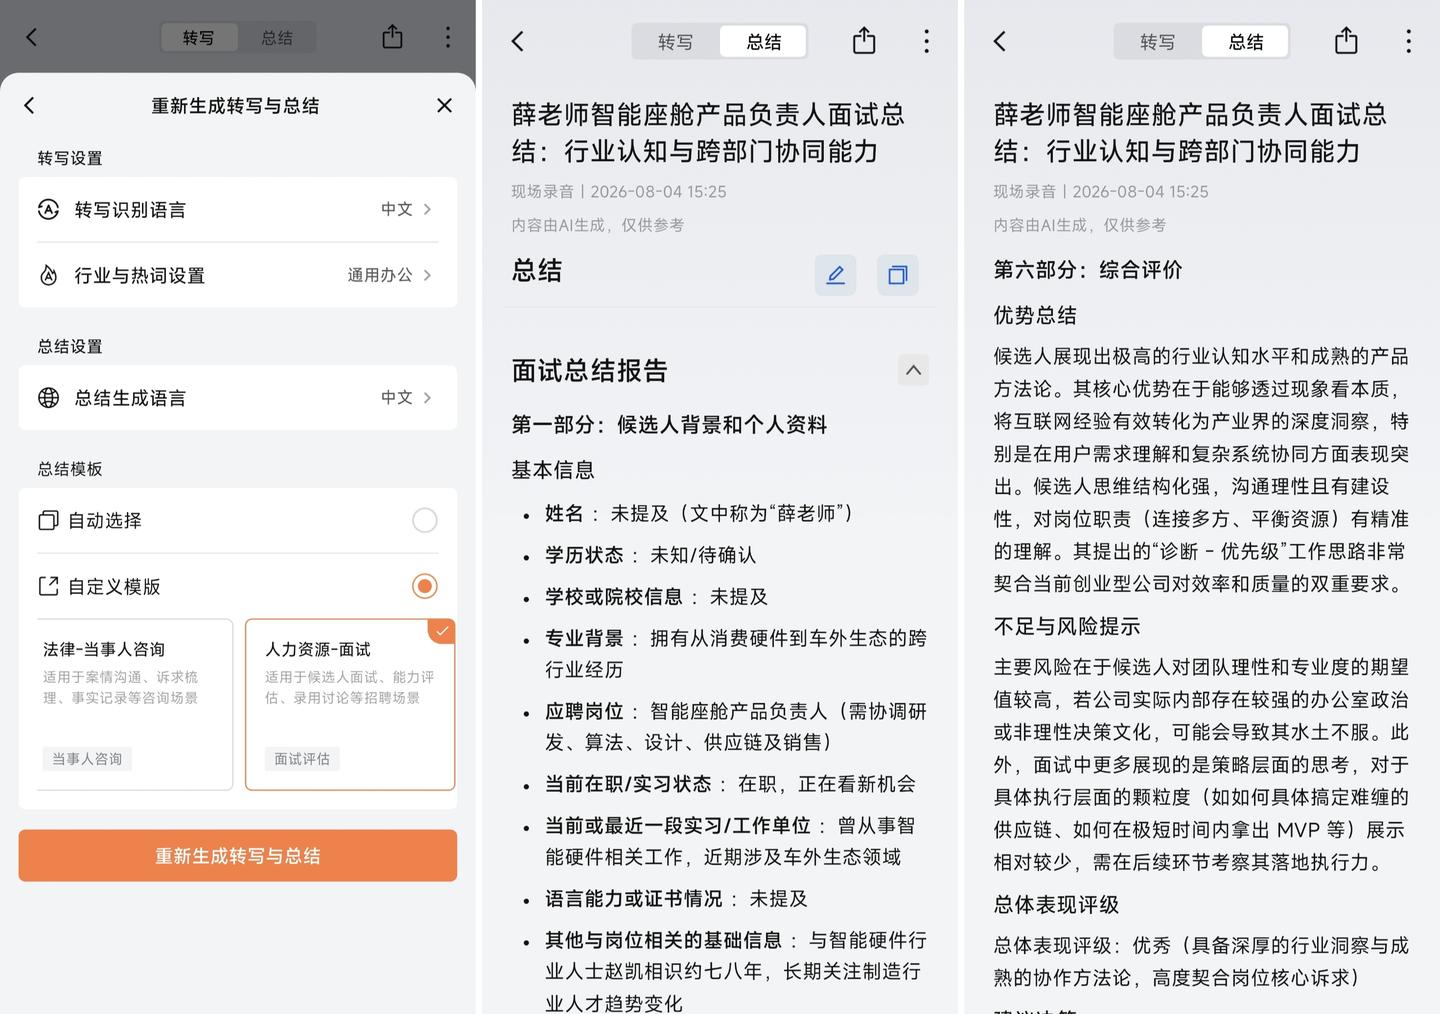Go back from the regenerate settings sheet
Screen dimensions: 1440x1014
[x=29, y=105]
